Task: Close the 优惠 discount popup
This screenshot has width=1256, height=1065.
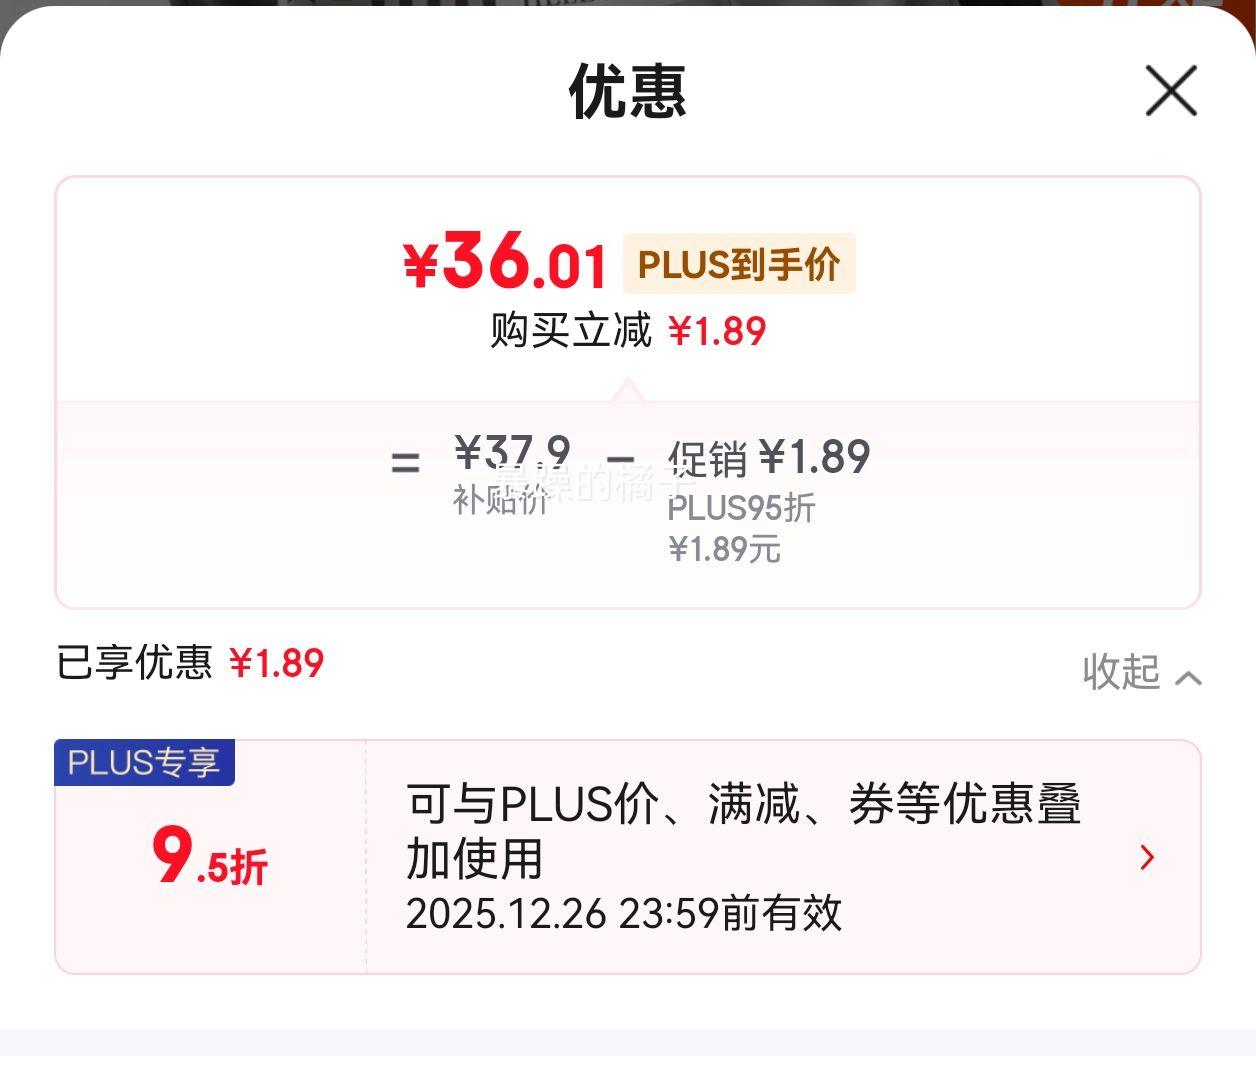Action: (1171, 91)
